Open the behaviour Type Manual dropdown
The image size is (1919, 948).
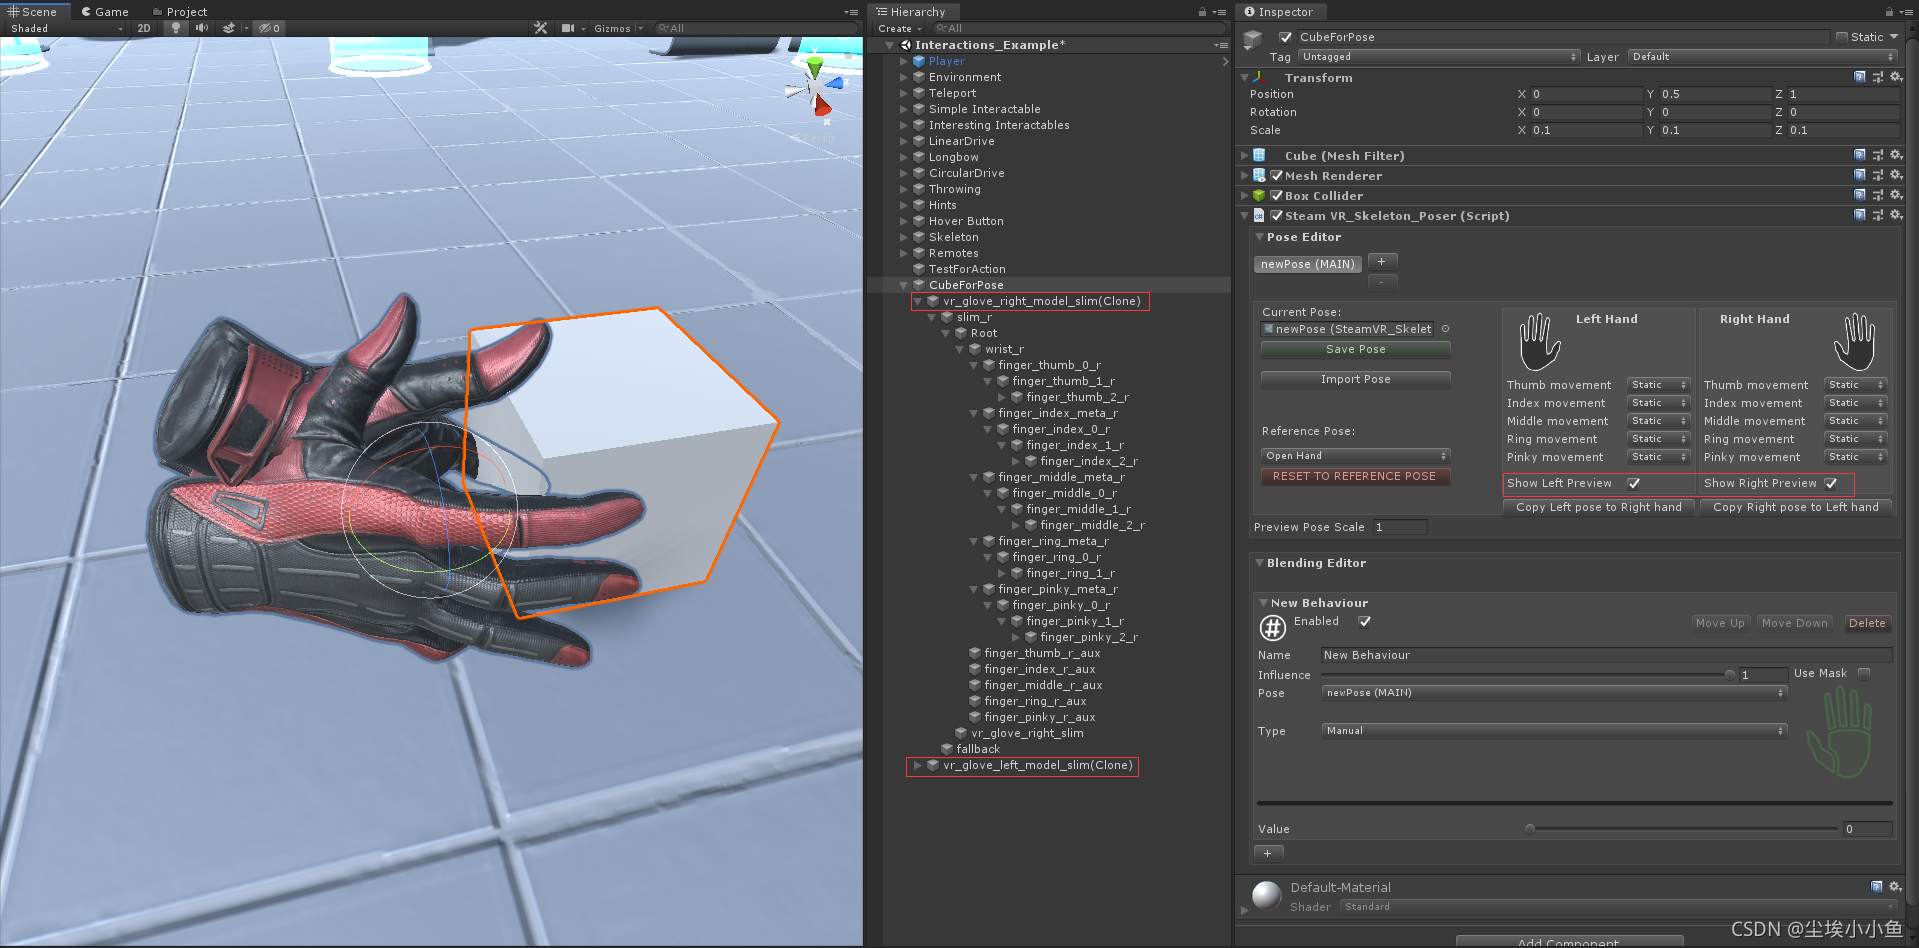pyautogui.click(x=1554, y=730)
